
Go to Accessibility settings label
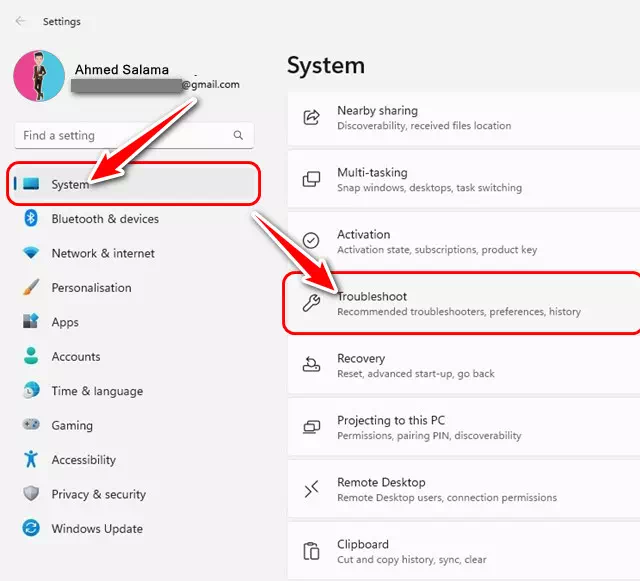[84, 460]
